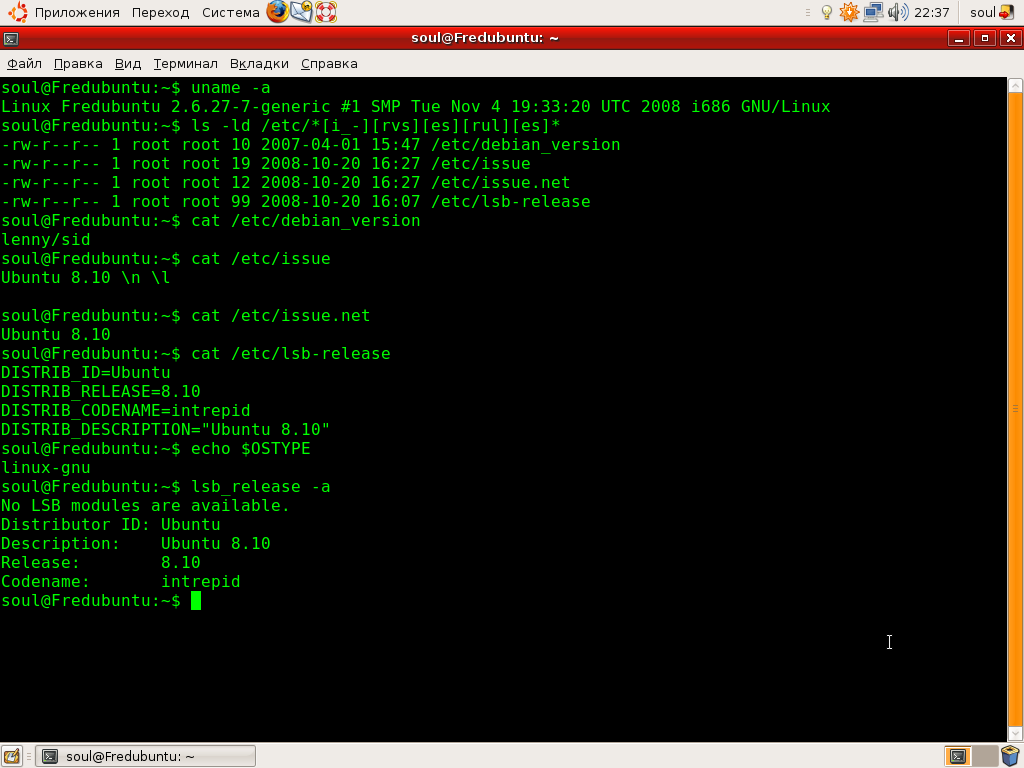Open the Help lifebuoy launcher
This screenshot has width=1024, height=768.
tap(325, 12)
